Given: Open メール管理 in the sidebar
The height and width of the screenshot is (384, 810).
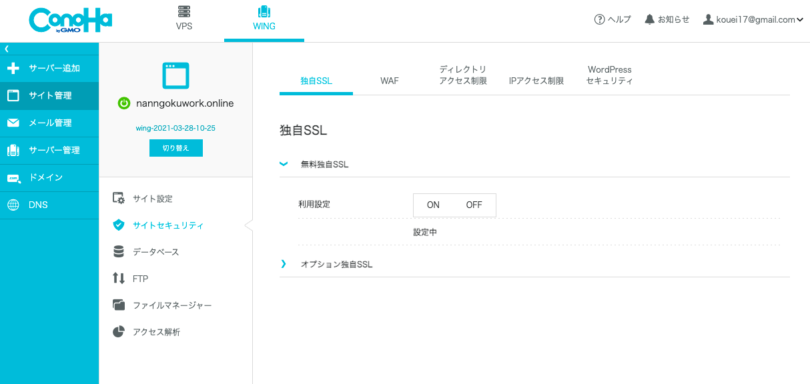Looking at the screenshot, I should 50,123.
